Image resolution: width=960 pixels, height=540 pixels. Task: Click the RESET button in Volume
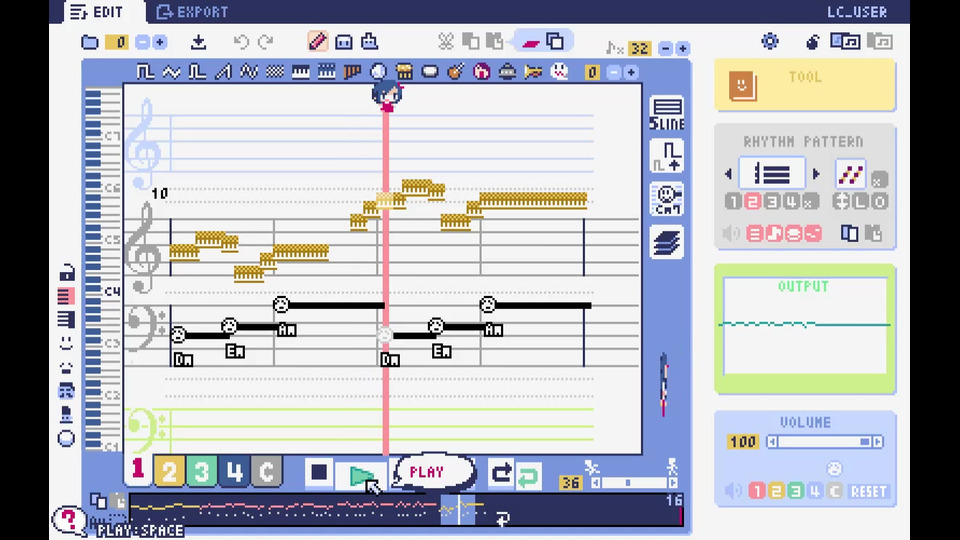coord(868,492)
